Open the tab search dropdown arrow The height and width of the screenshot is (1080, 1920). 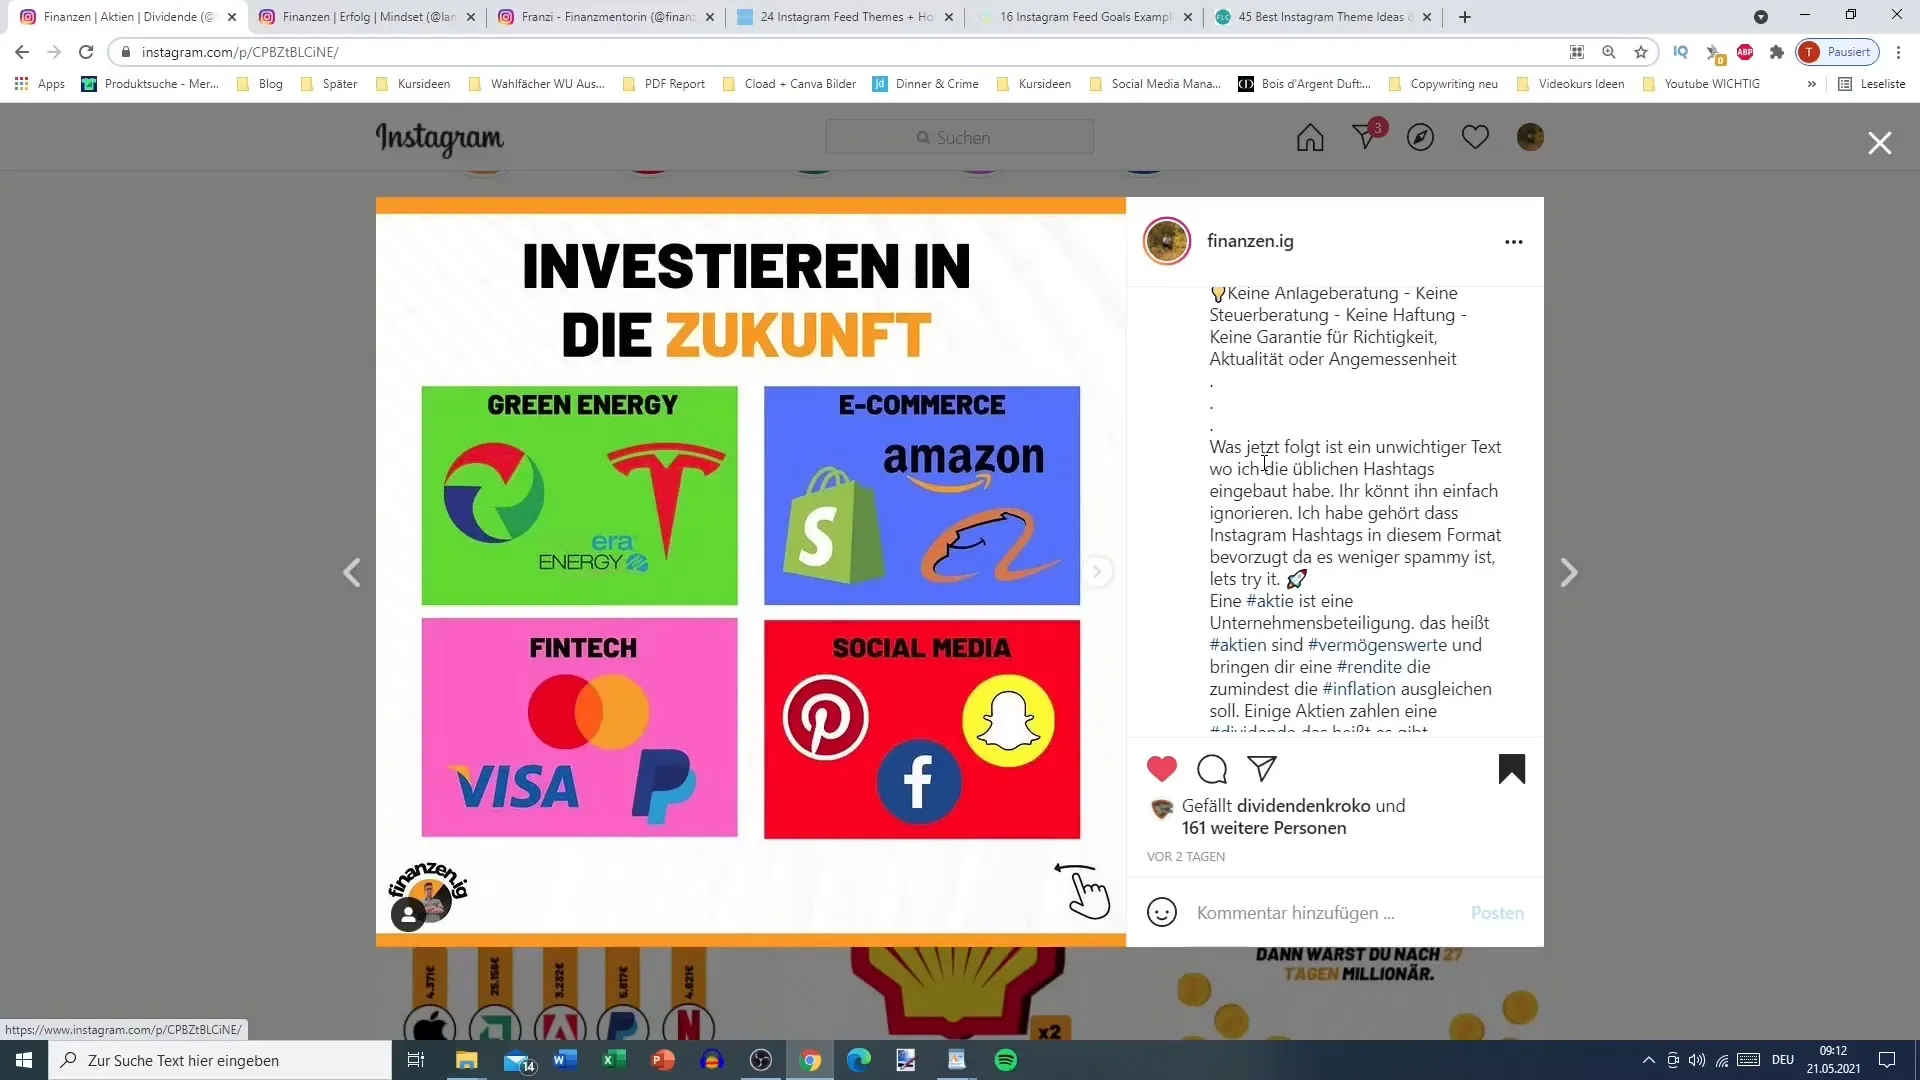tap(1761, 17)
